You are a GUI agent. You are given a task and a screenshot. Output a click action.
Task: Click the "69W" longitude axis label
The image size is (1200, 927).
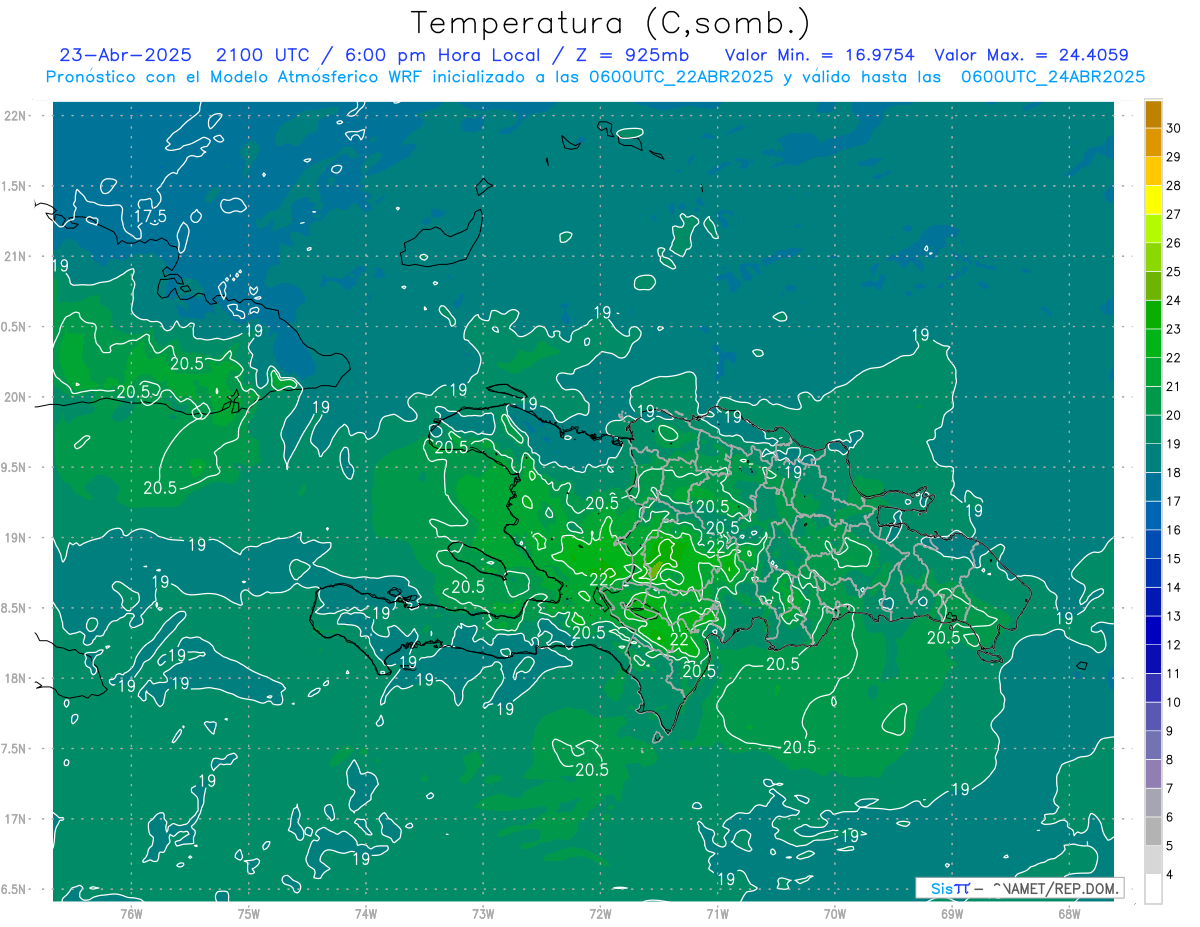pos(952,913)
